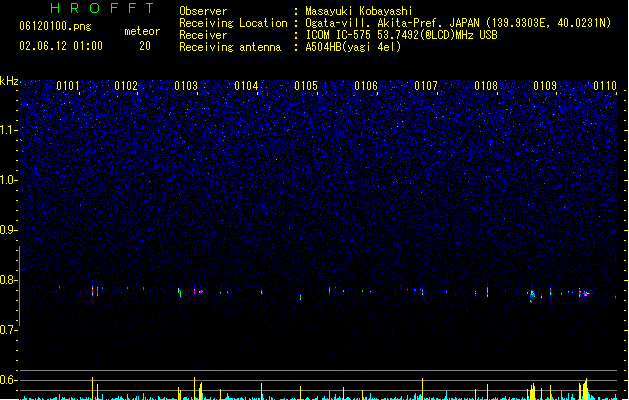
Task: Click the 0.9 kHz axis label
Action: 8,230
